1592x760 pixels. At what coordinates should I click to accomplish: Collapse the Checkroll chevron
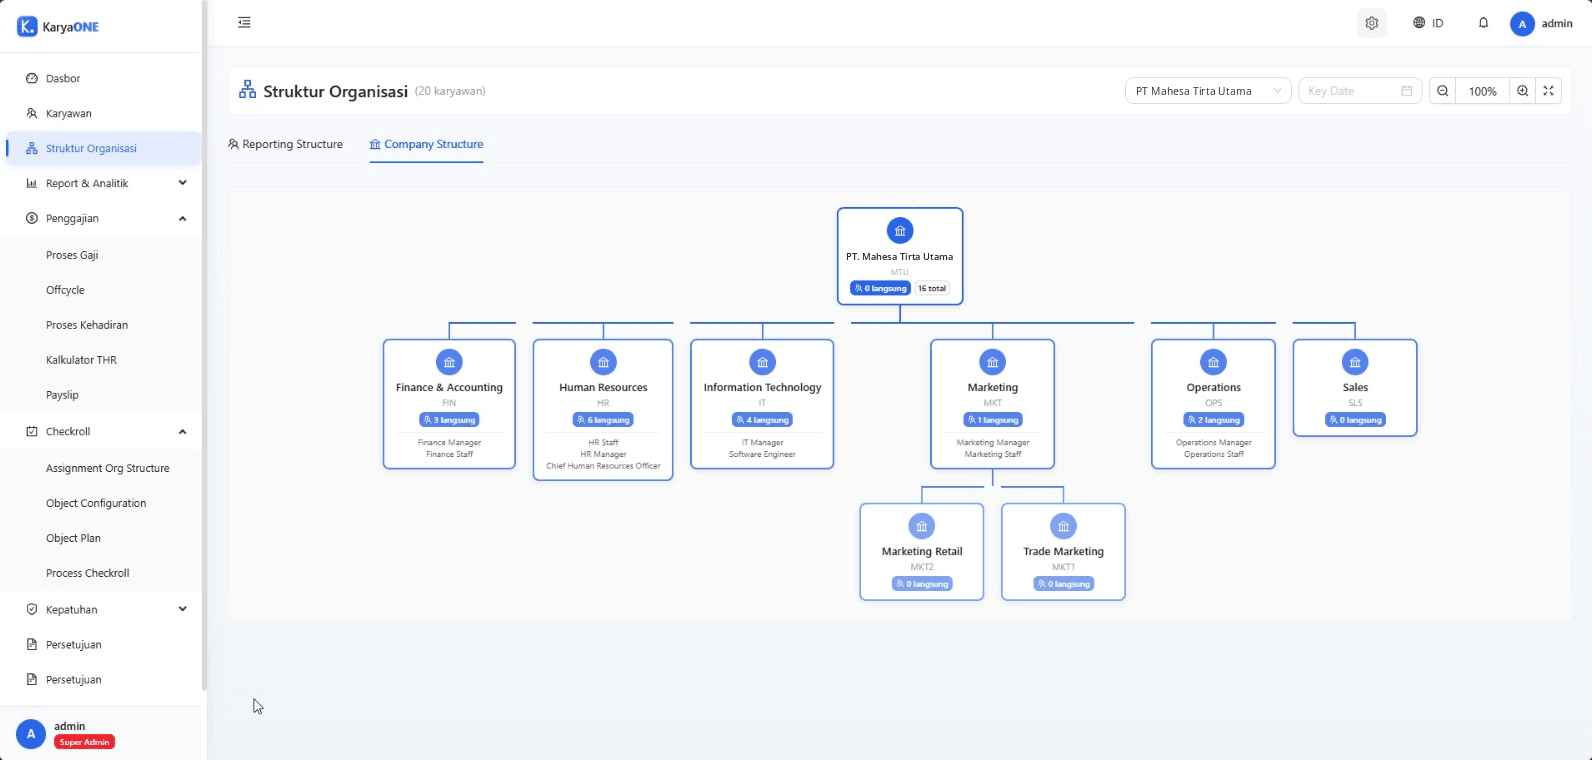click(182, 431)
